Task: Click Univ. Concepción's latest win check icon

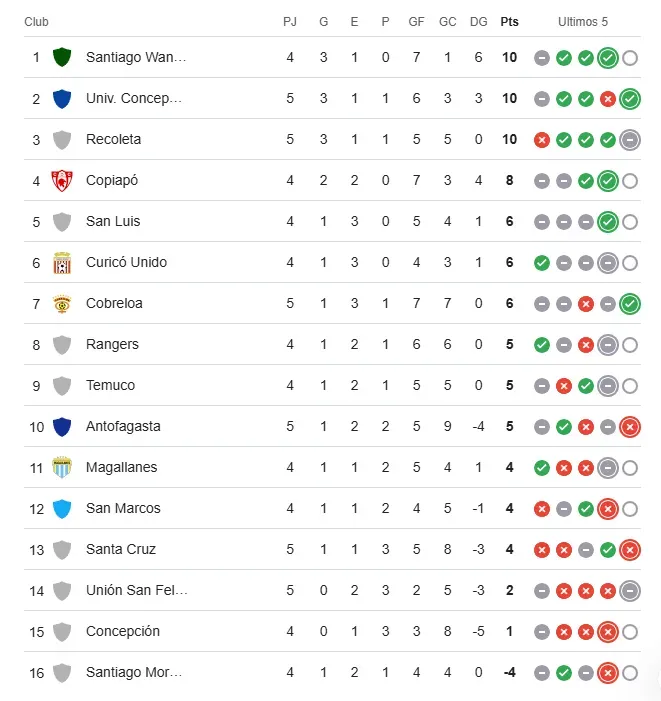Action: click(629, 98)
